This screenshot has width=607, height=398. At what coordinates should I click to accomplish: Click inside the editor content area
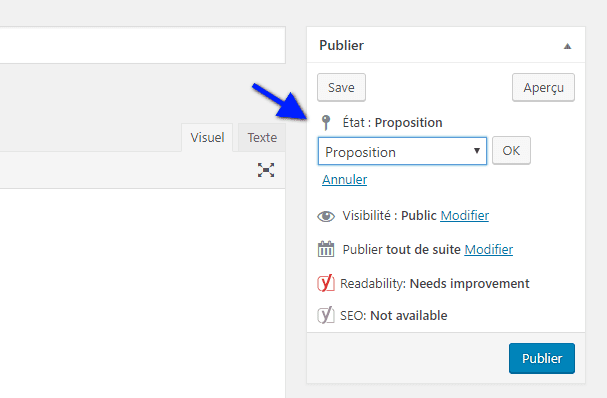click(x=142, y=293)
